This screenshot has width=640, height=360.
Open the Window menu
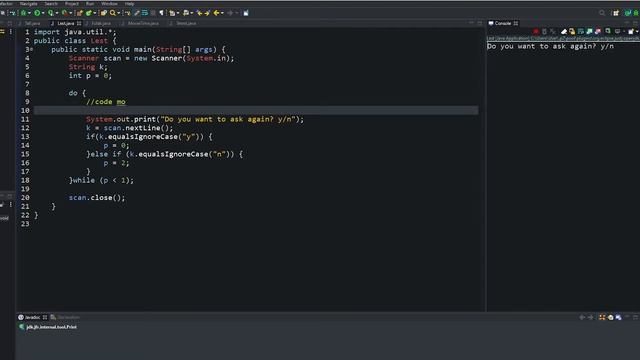coord(109,4)
